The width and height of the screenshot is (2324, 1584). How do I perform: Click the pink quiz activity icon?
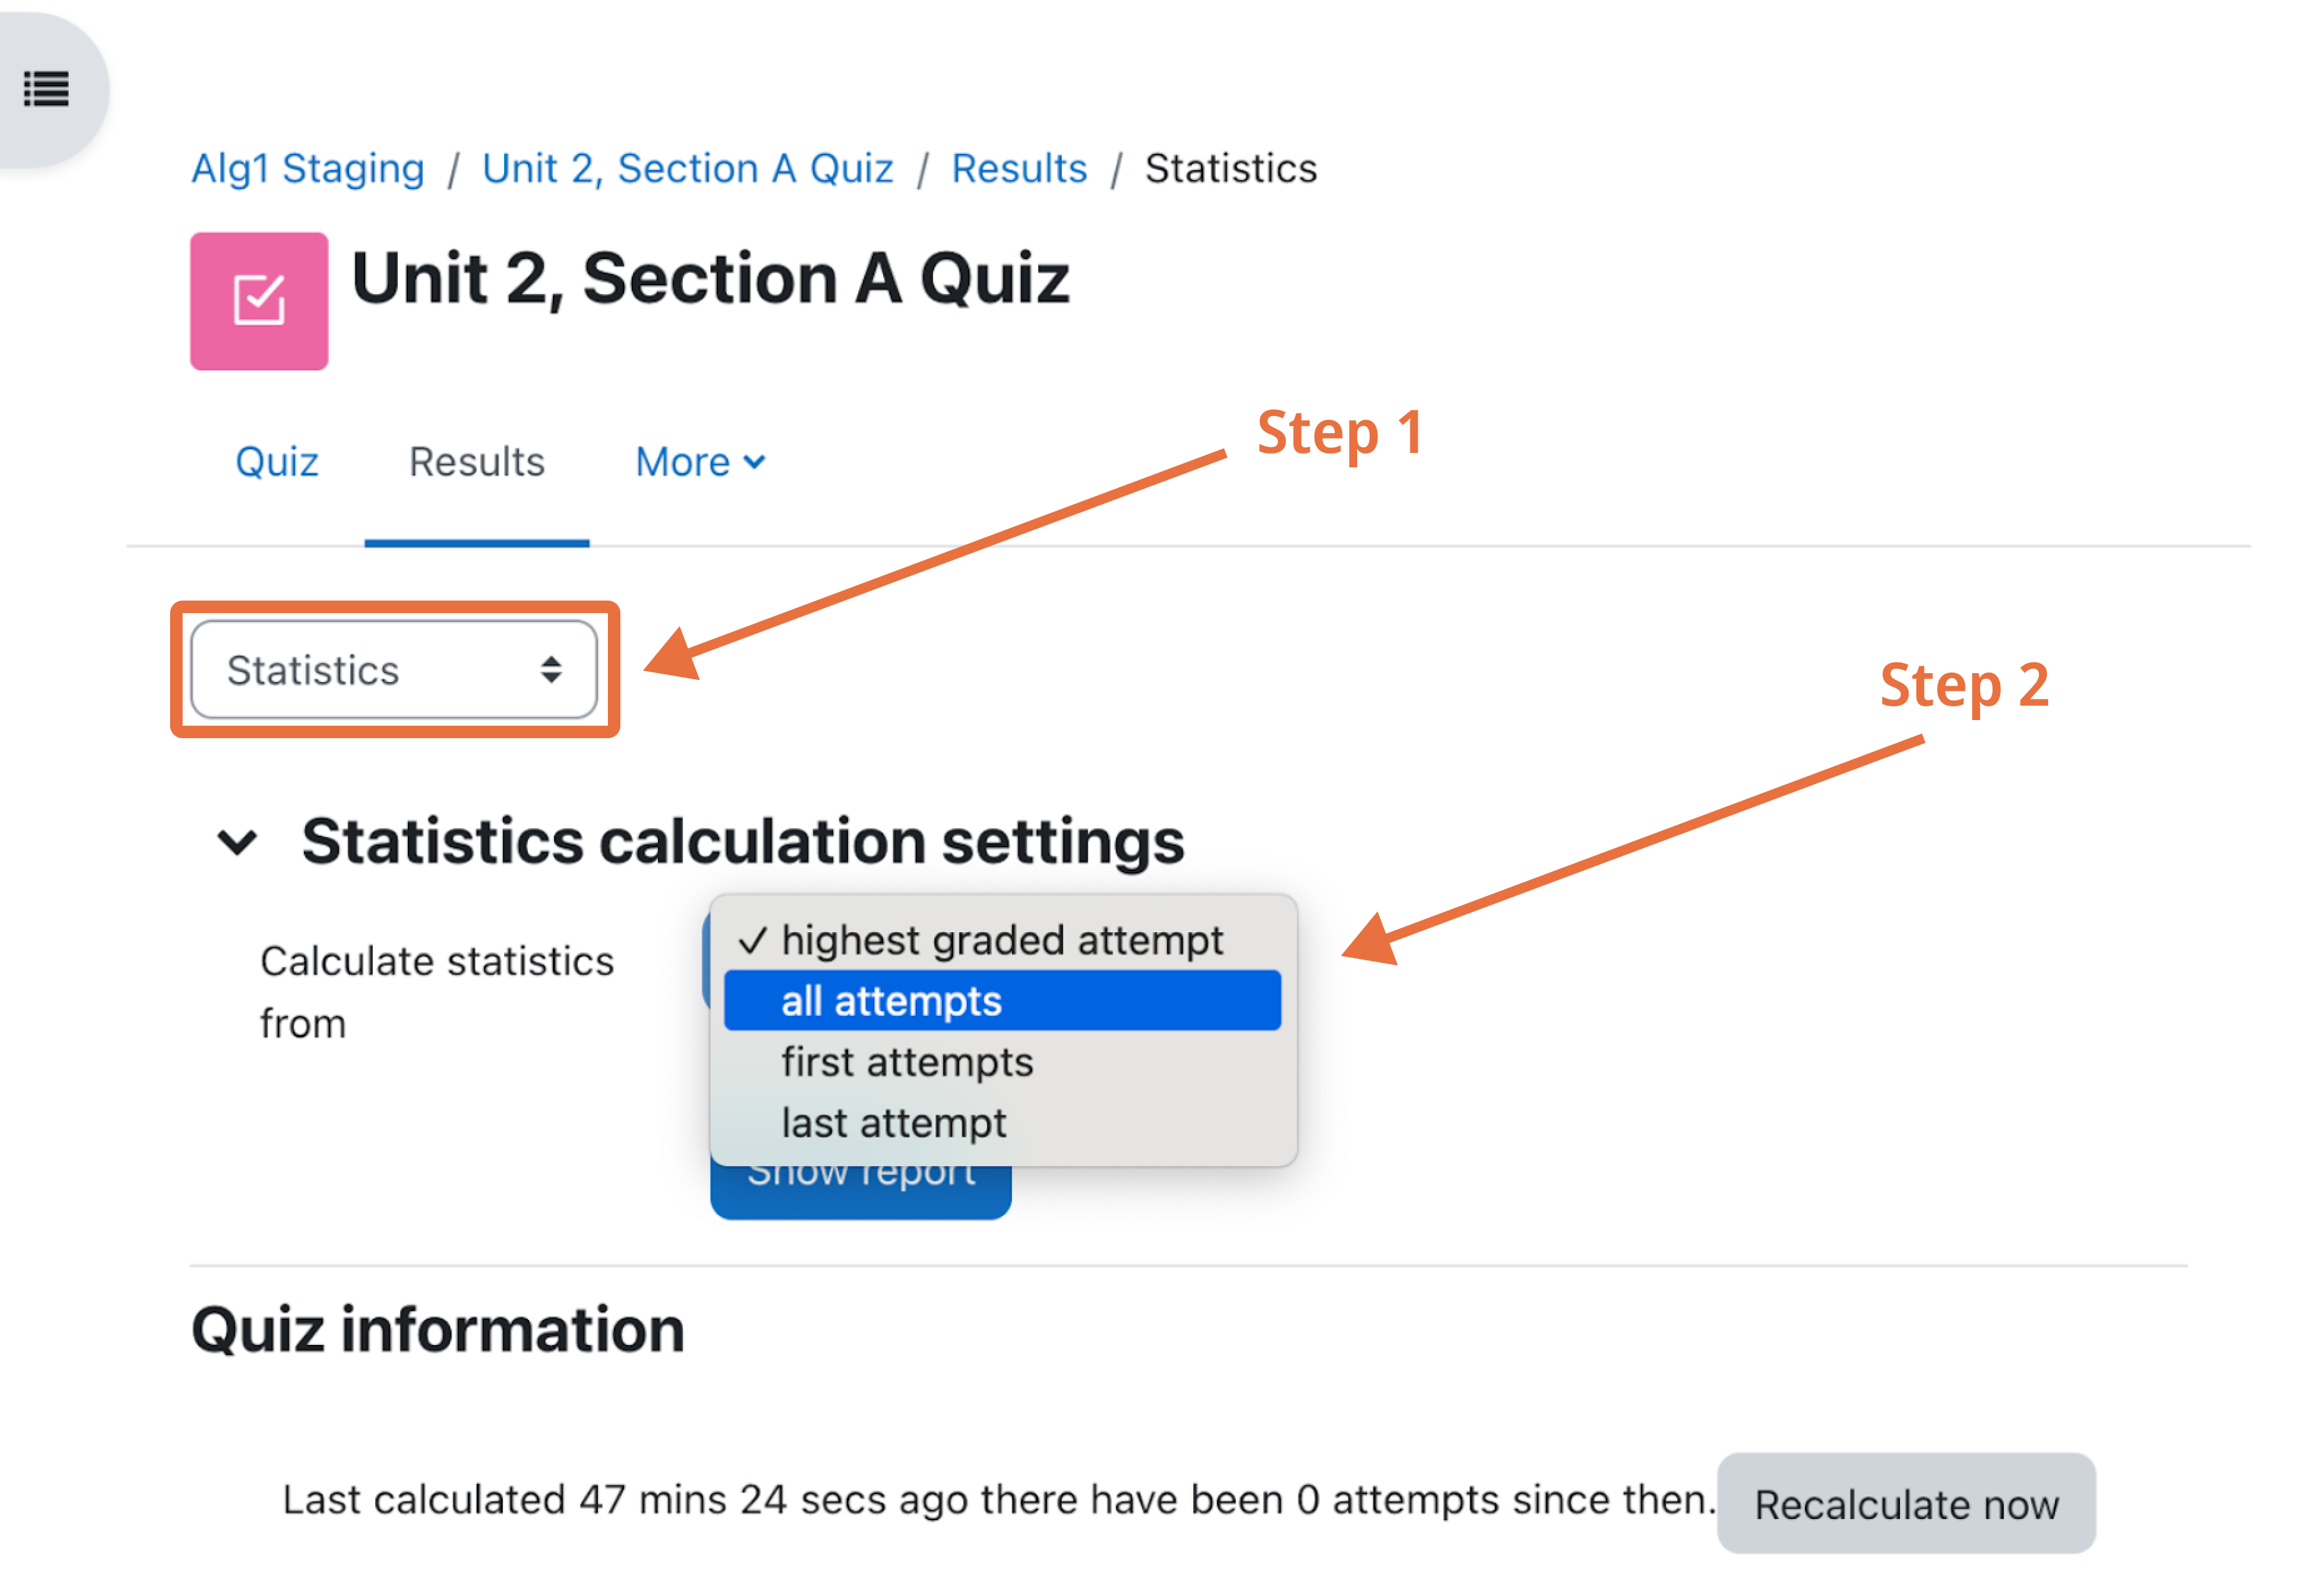point(259,301)
